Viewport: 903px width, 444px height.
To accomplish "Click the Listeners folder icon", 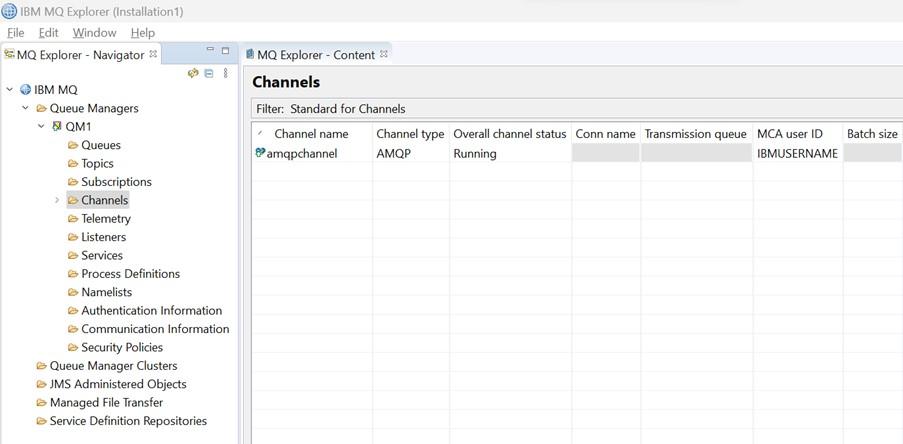I will (73, 237).
